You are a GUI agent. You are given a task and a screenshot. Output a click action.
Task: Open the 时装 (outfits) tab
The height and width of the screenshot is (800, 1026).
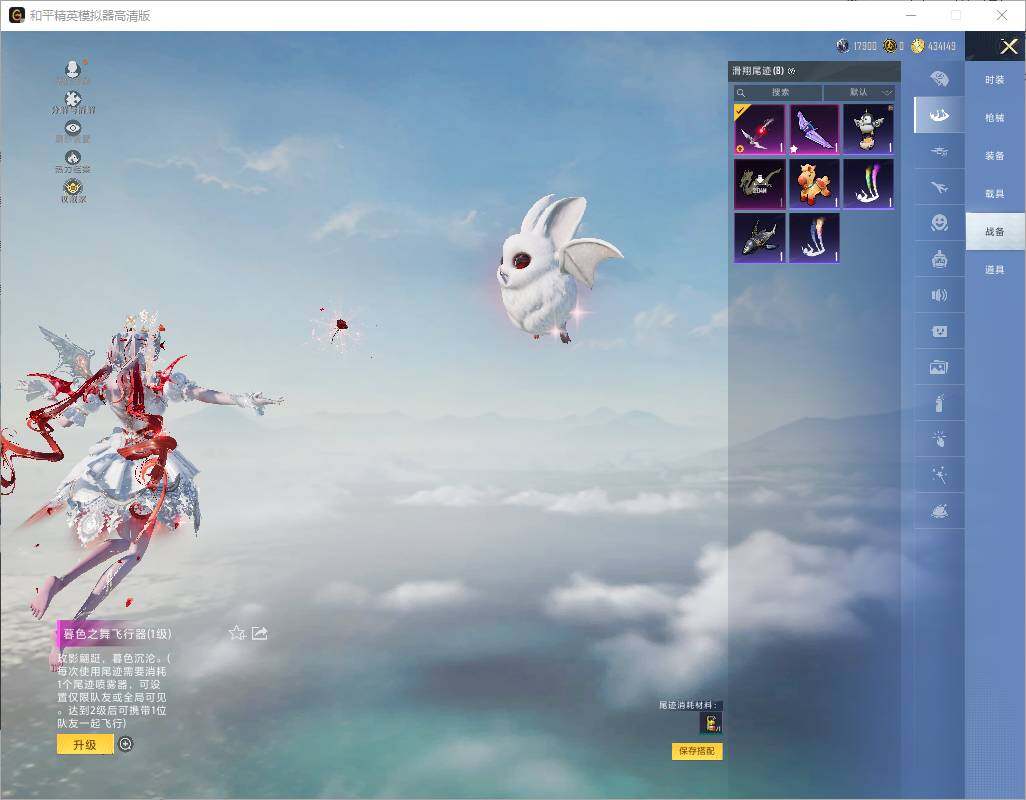pyautogui.click(x=995, y=80)
